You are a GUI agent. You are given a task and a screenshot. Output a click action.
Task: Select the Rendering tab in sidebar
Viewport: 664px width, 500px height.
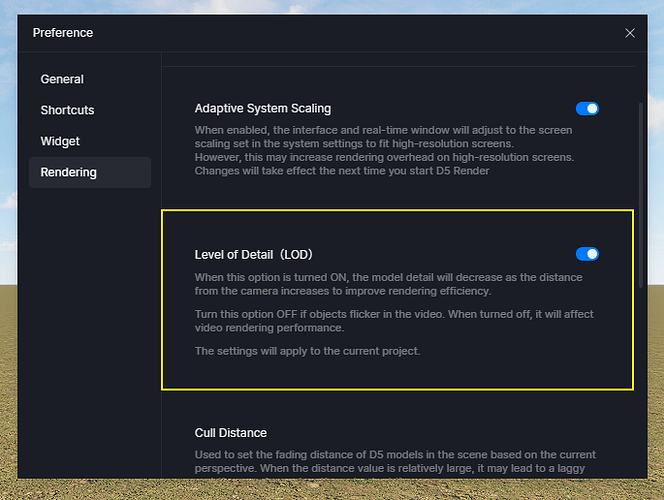90,172
